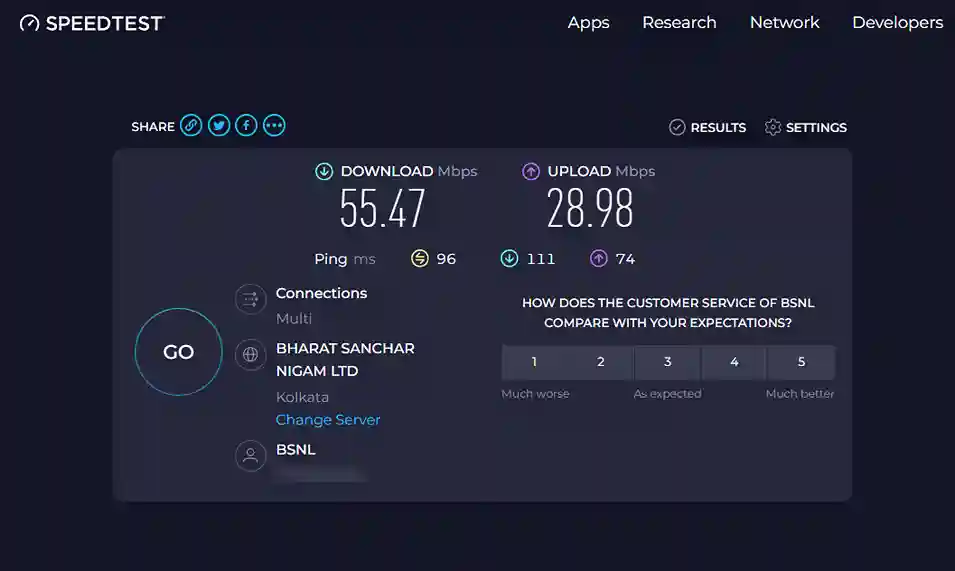Click the Settings gear icon
Viewport: 955px width, 571px height.
[772, 127]
